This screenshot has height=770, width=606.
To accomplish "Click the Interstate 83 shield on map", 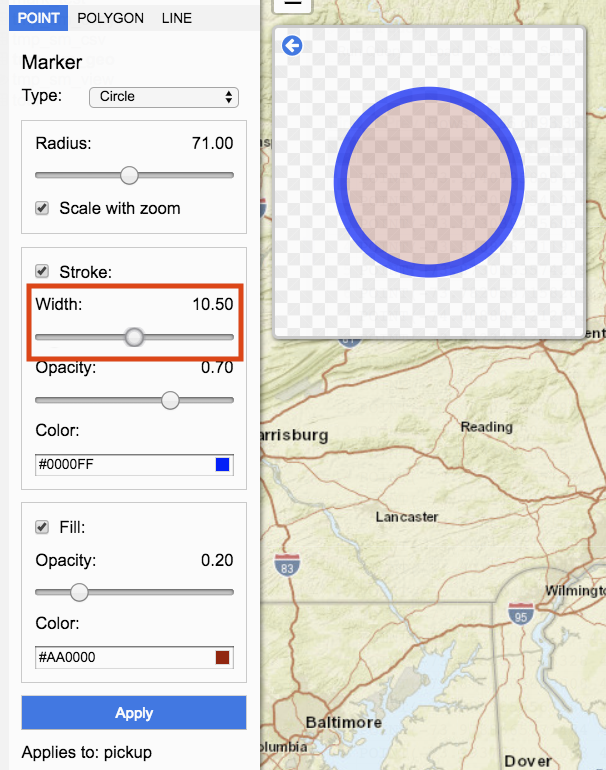I will point(287,566).
